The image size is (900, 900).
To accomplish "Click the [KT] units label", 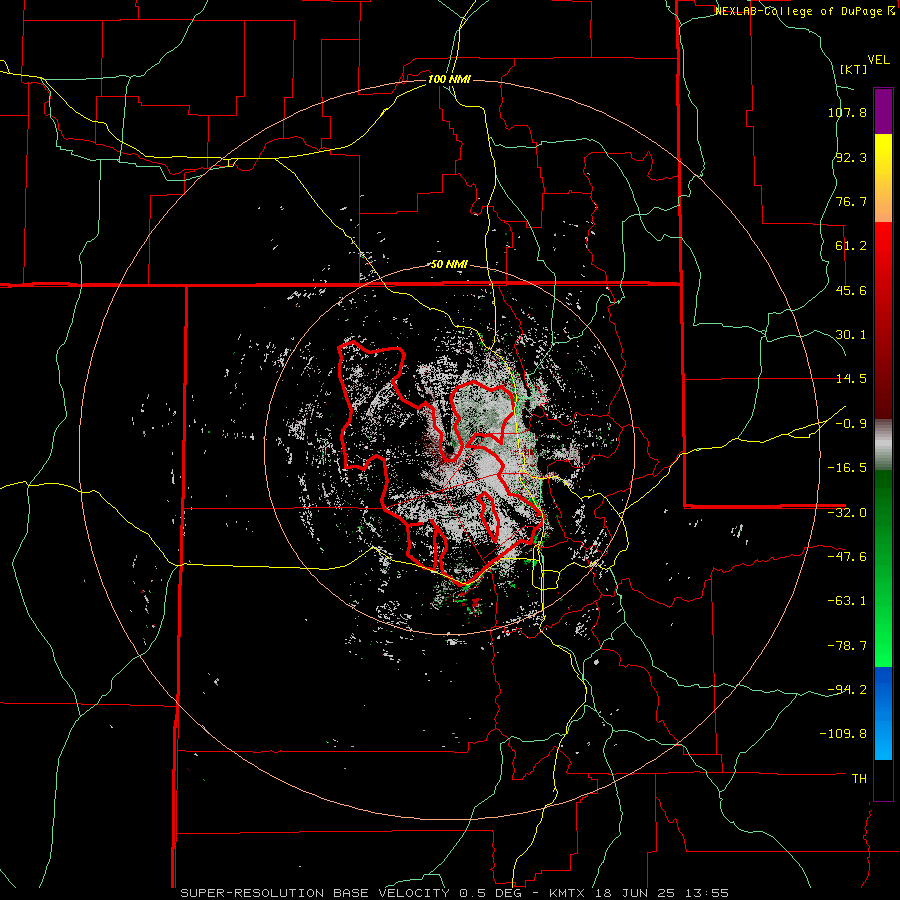I will [853, 69].
